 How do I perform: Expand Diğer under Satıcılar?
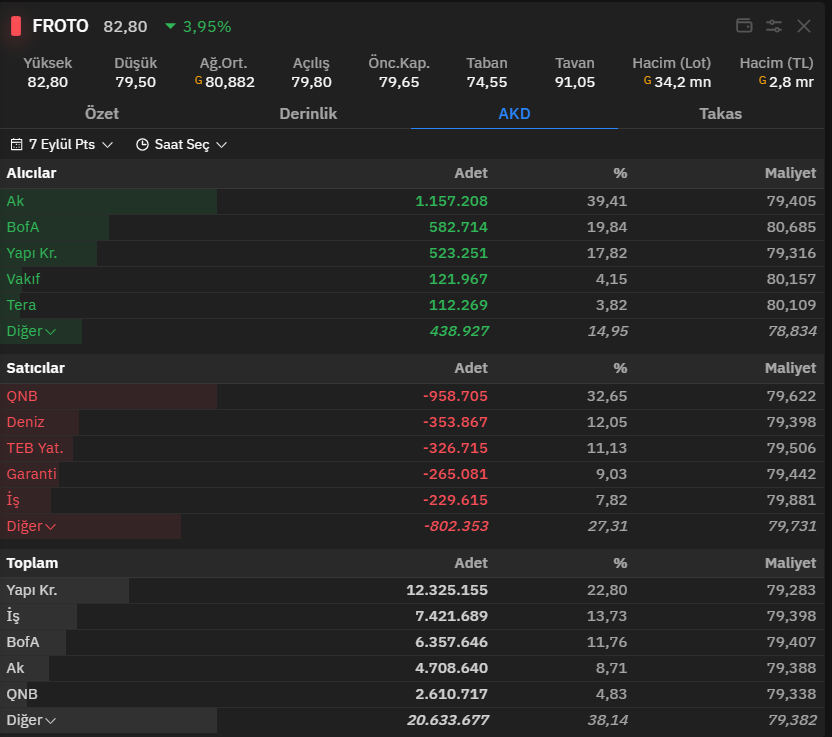click(31, 526)
